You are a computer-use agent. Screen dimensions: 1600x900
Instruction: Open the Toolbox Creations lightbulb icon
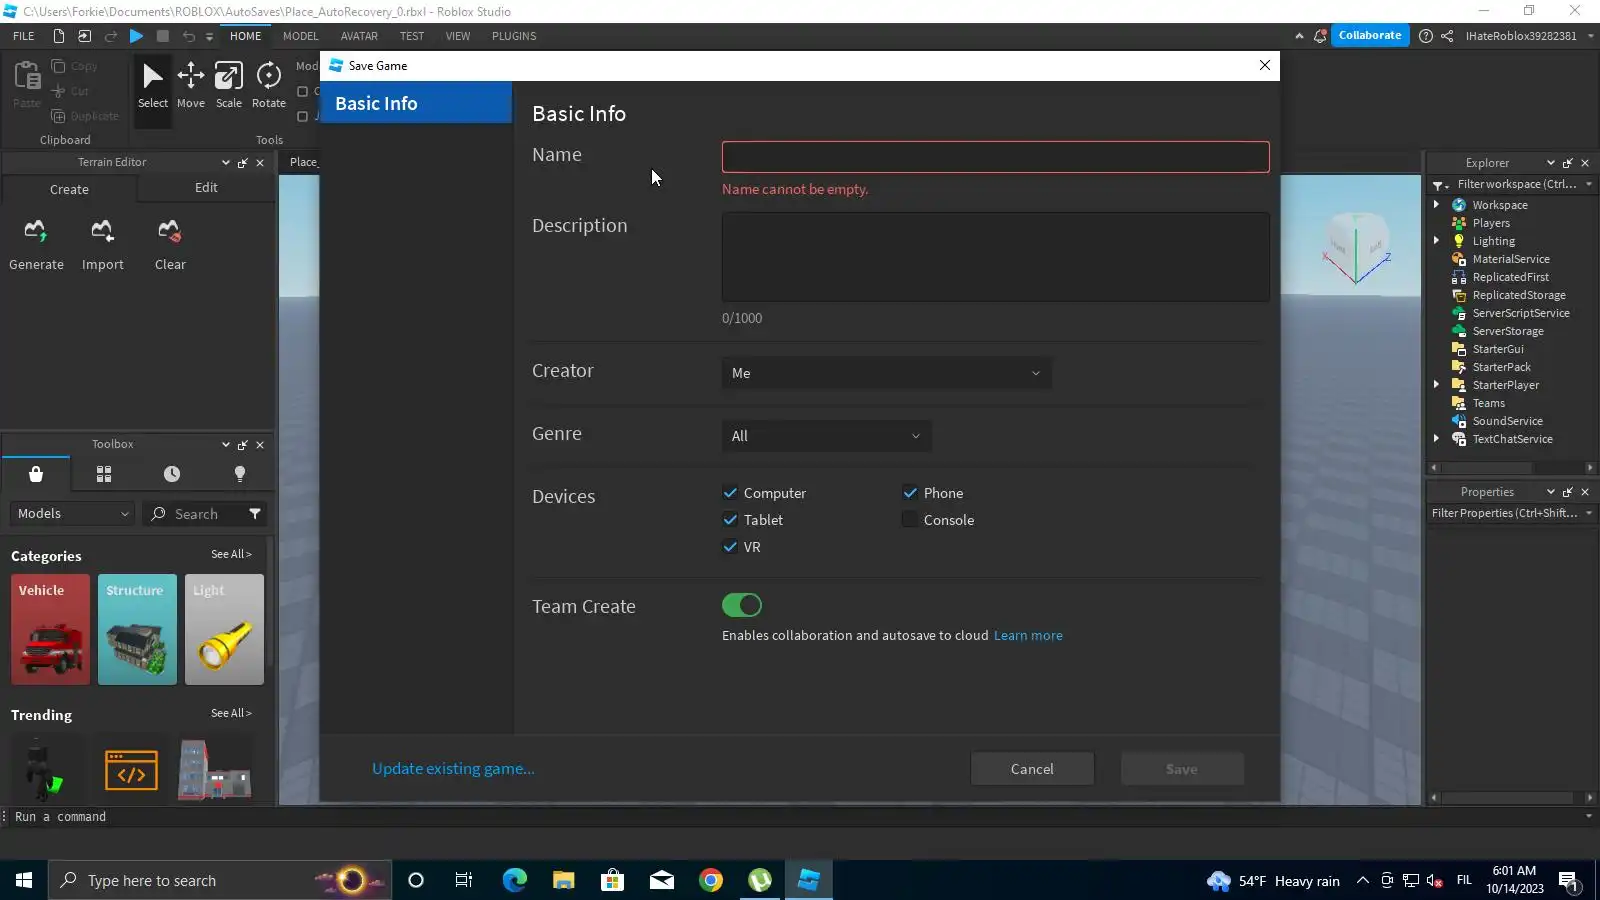click(x=240, y=474)
